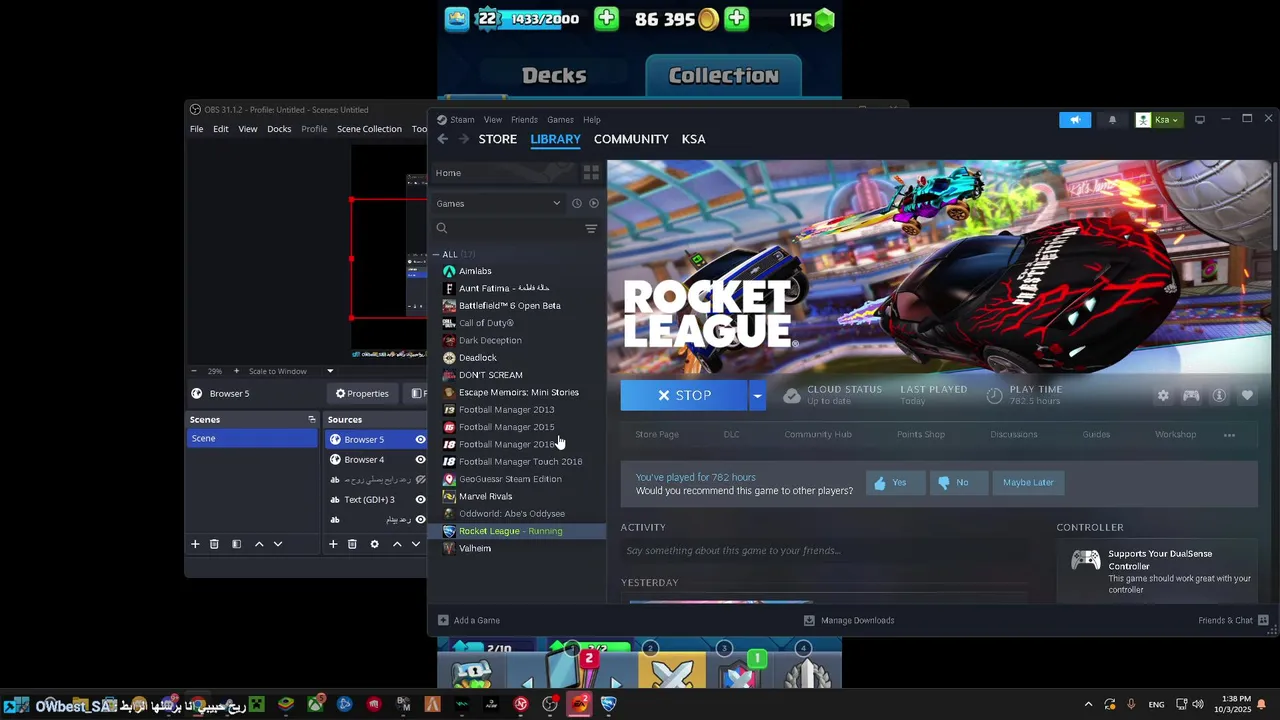Switch library to grid view icon

[591, 173]
